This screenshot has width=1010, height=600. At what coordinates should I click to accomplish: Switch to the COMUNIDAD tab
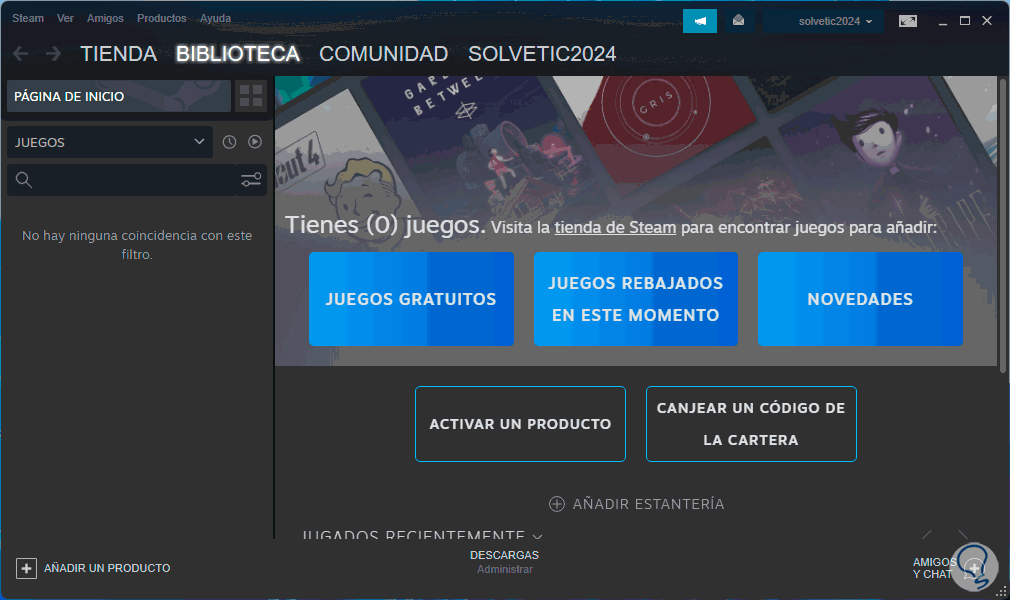[384, 53]
